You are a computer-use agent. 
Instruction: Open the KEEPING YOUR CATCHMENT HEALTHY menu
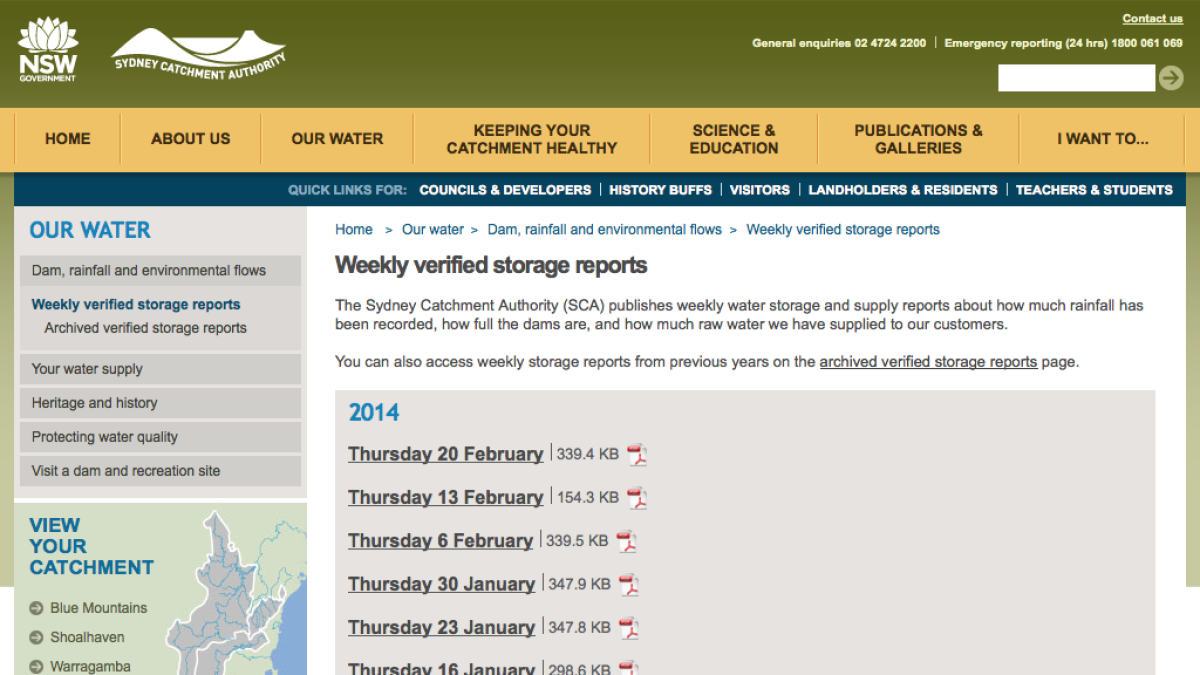pos(531,139)
